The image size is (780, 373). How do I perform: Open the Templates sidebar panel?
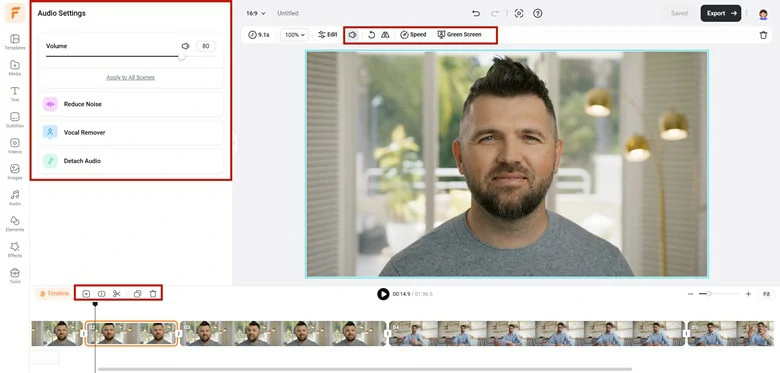point(15,42)
